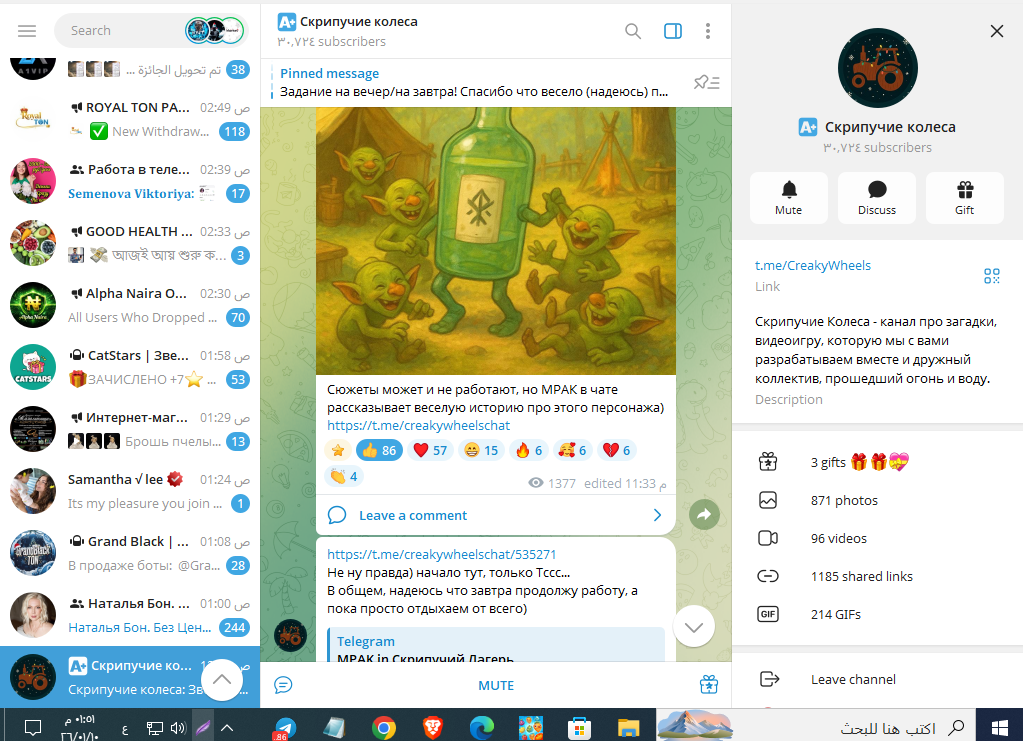Add star reaction to post

(x=338, y=450)
